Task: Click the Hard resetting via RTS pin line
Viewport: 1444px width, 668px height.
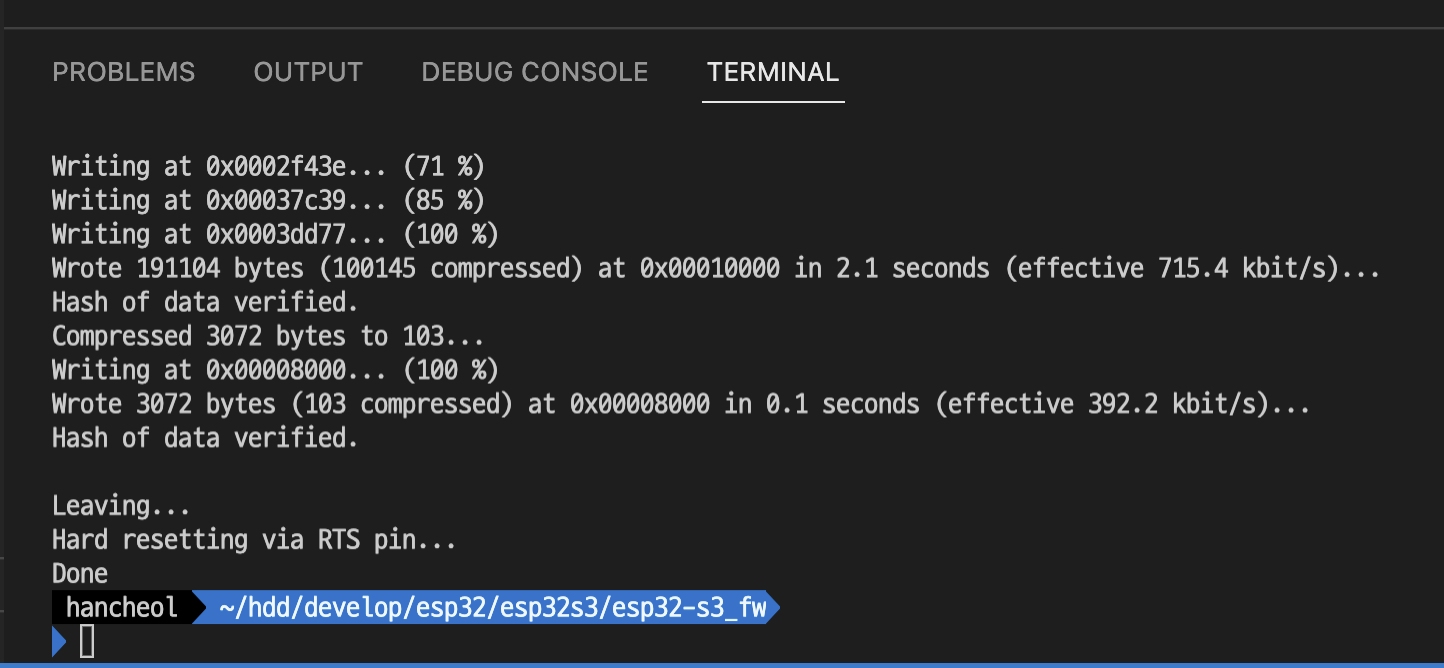Action: [253, 539]
